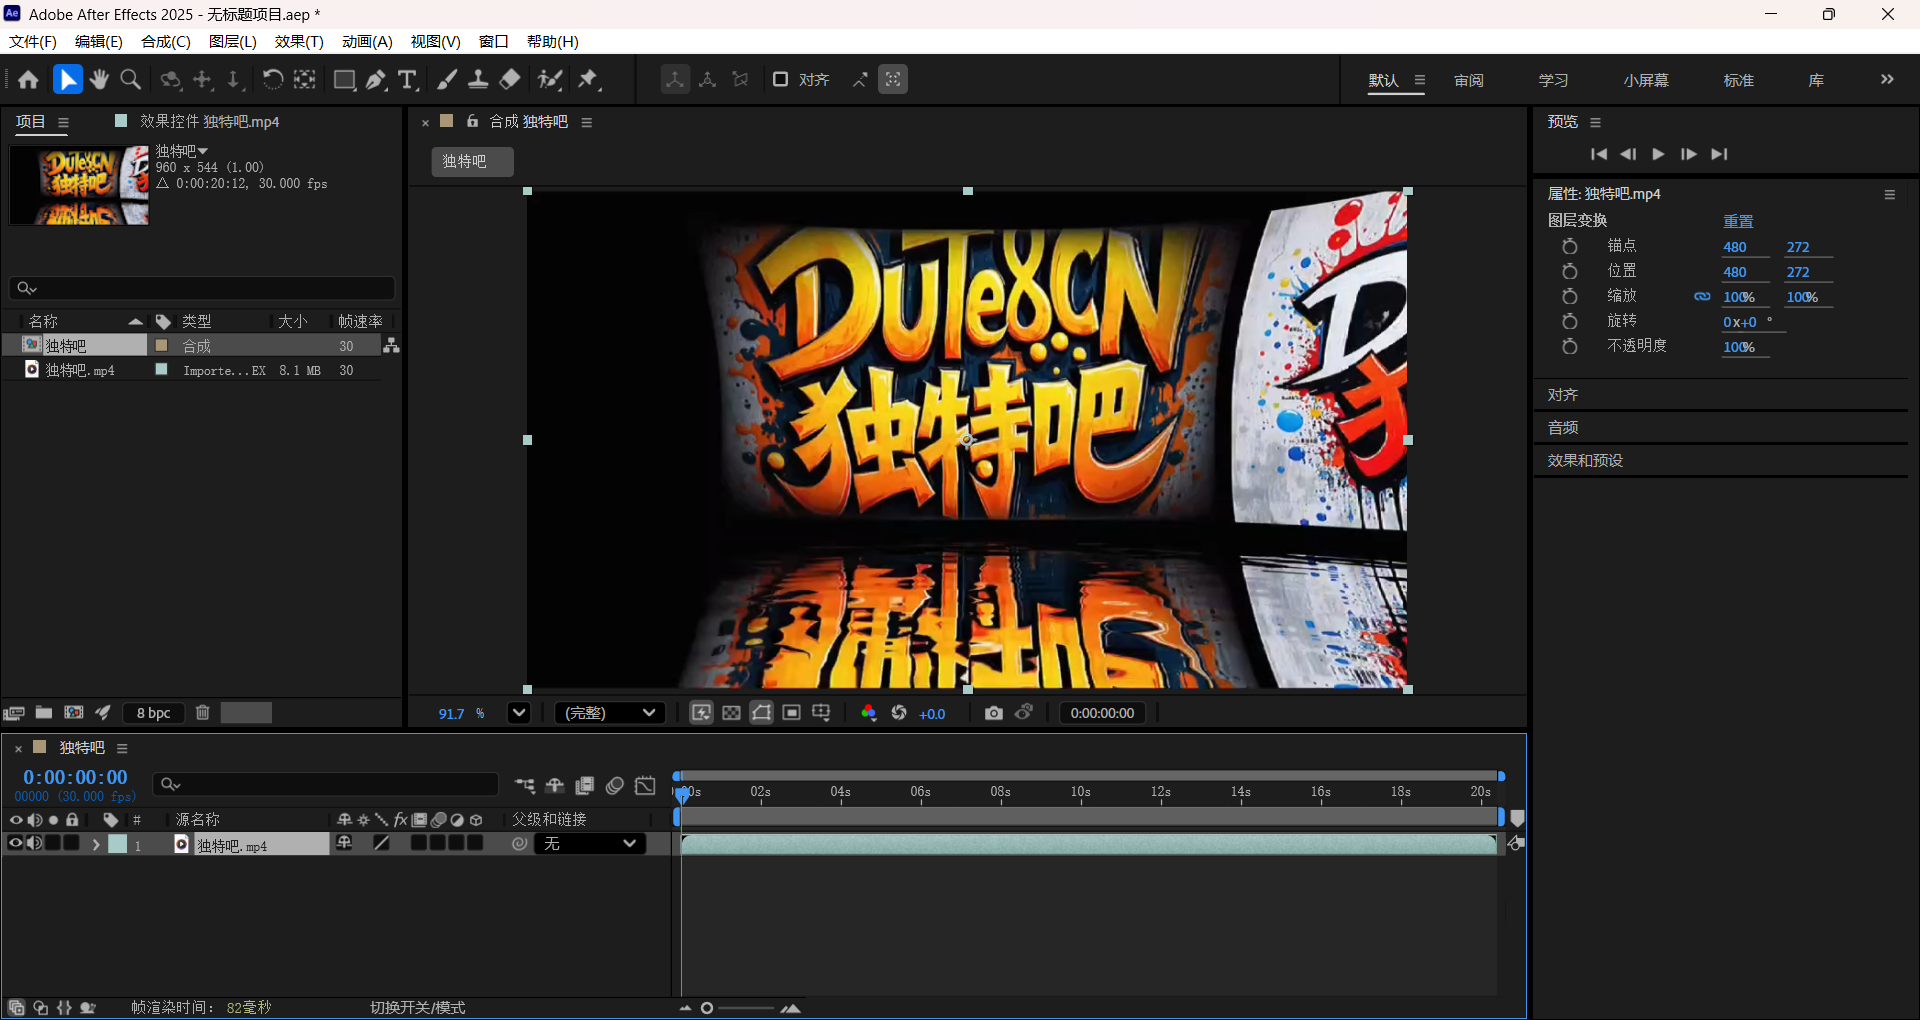Mute audio for the 独特吧.mp4 layer
Screen dimensions: 1920x1020
click(34, 844)
